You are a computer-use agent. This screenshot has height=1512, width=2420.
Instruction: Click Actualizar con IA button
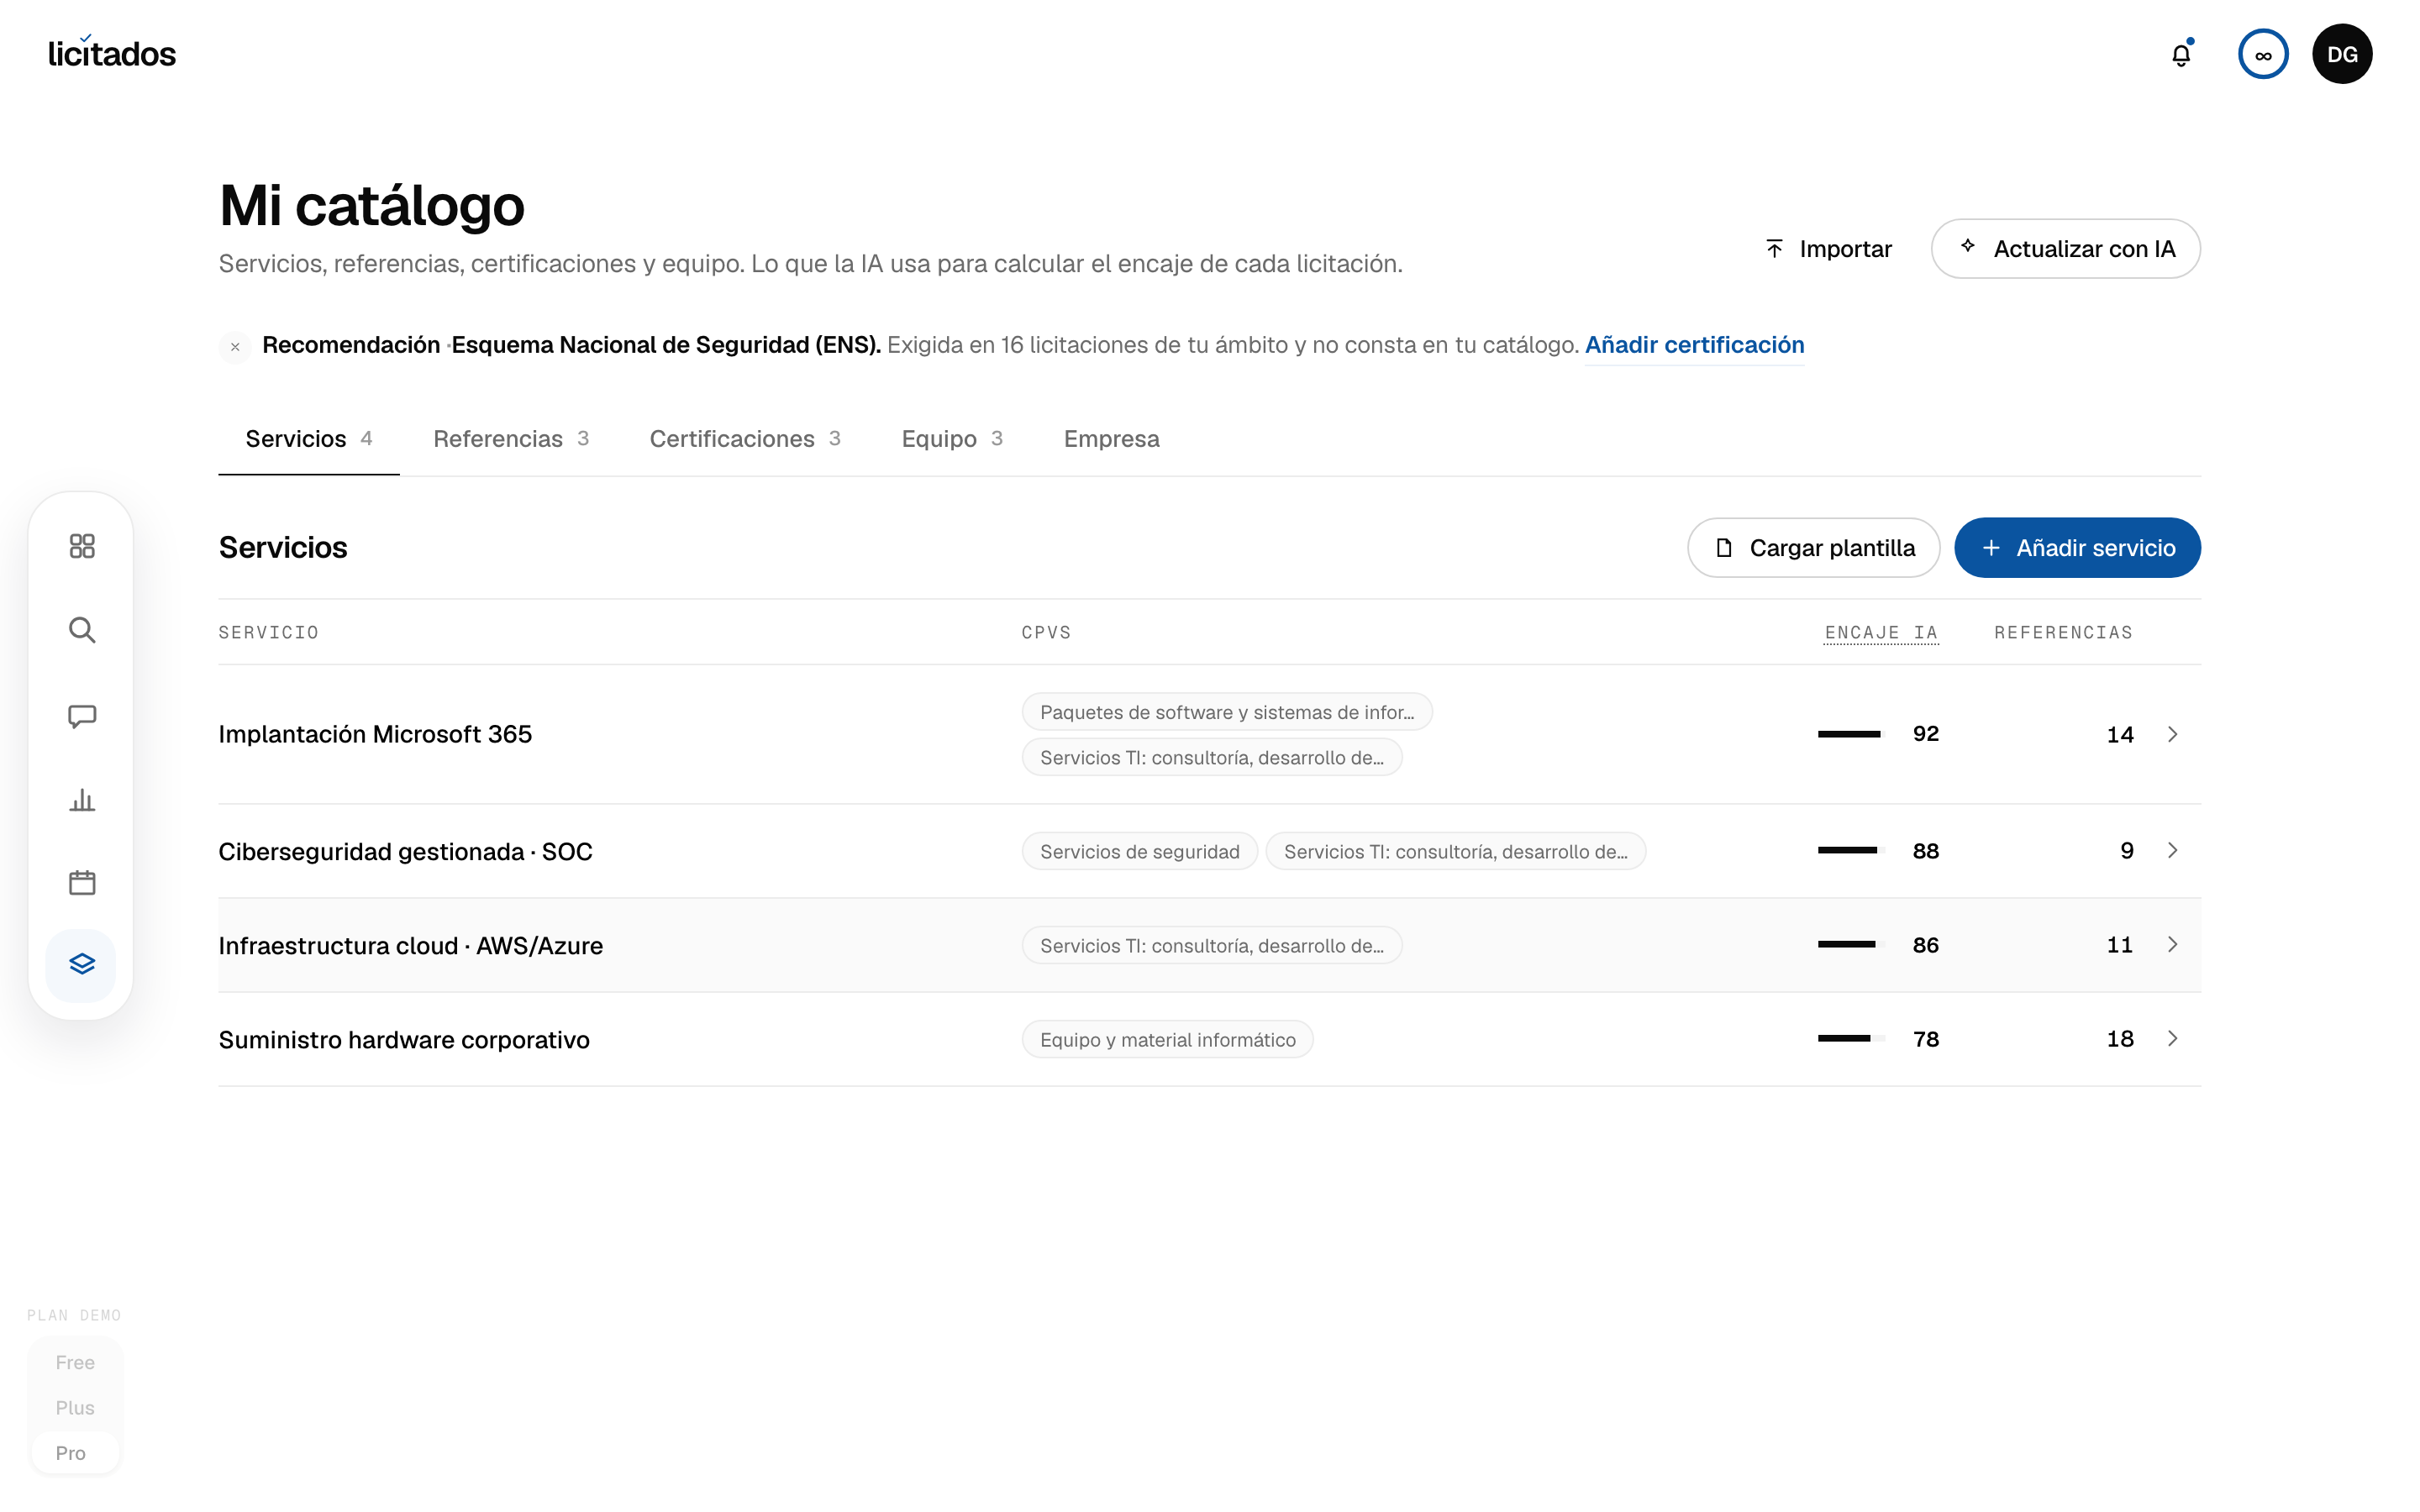2066,249
